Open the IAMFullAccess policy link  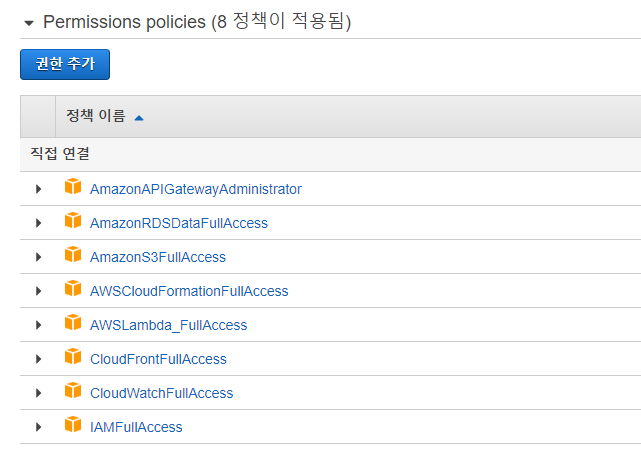click(x=136, y=427)
